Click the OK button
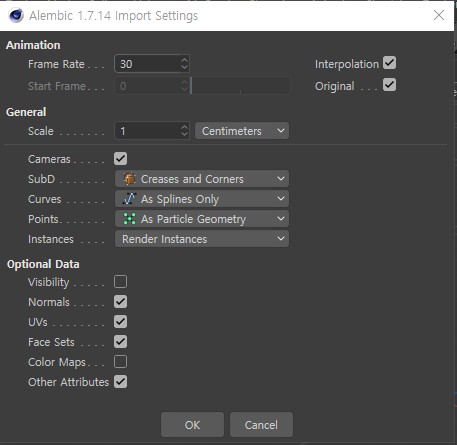 (192, 425)
